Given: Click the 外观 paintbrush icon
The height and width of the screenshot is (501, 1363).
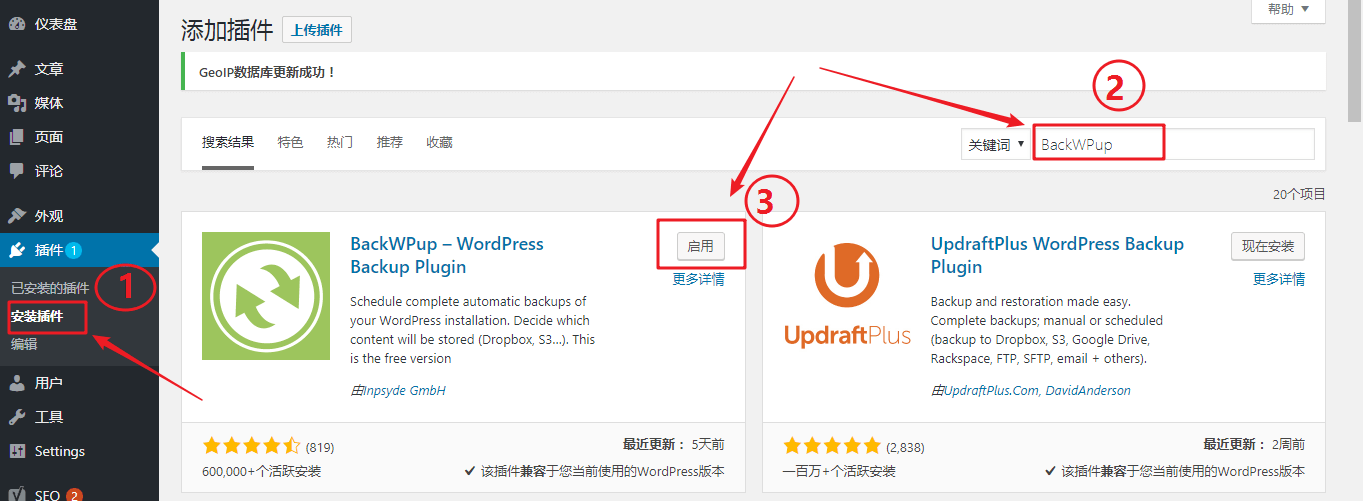Looking at the screenshot, I should pyautogui.click(x=16, y=216).
